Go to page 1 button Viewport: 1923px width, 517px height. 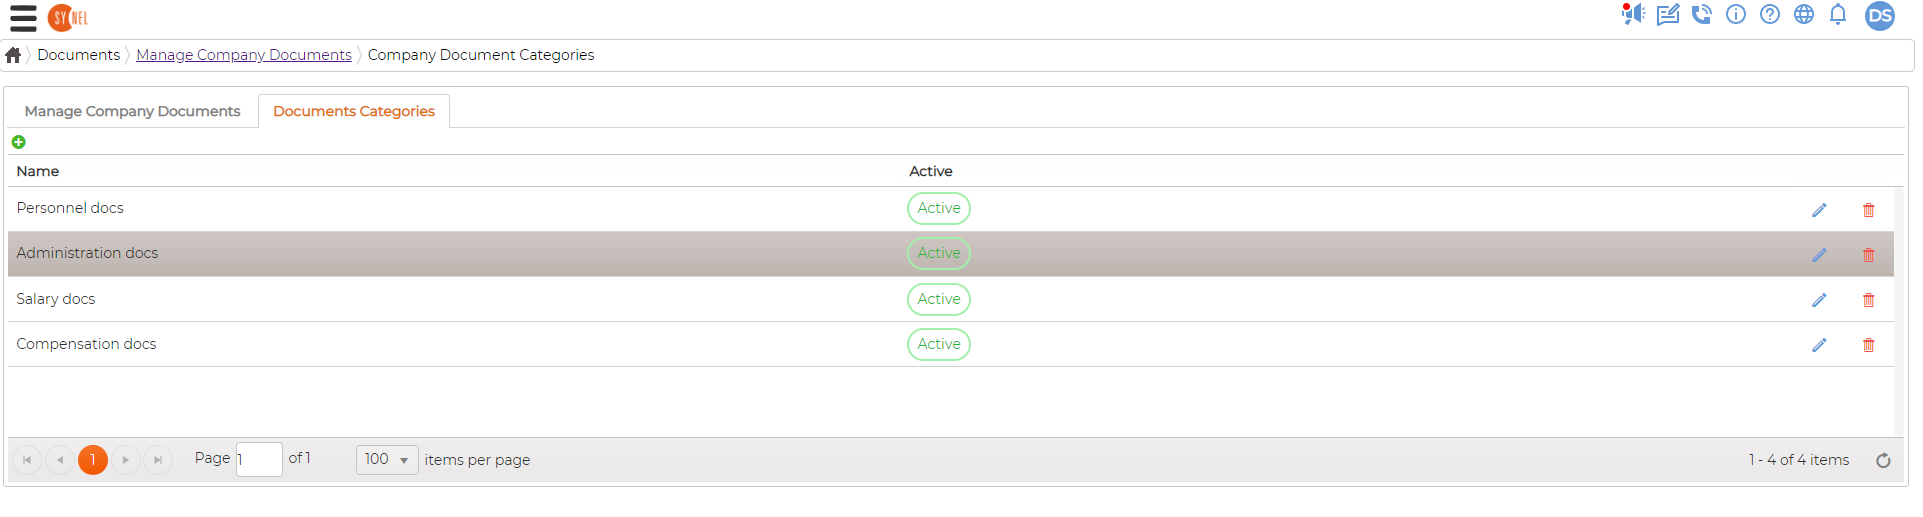[93, 460]
